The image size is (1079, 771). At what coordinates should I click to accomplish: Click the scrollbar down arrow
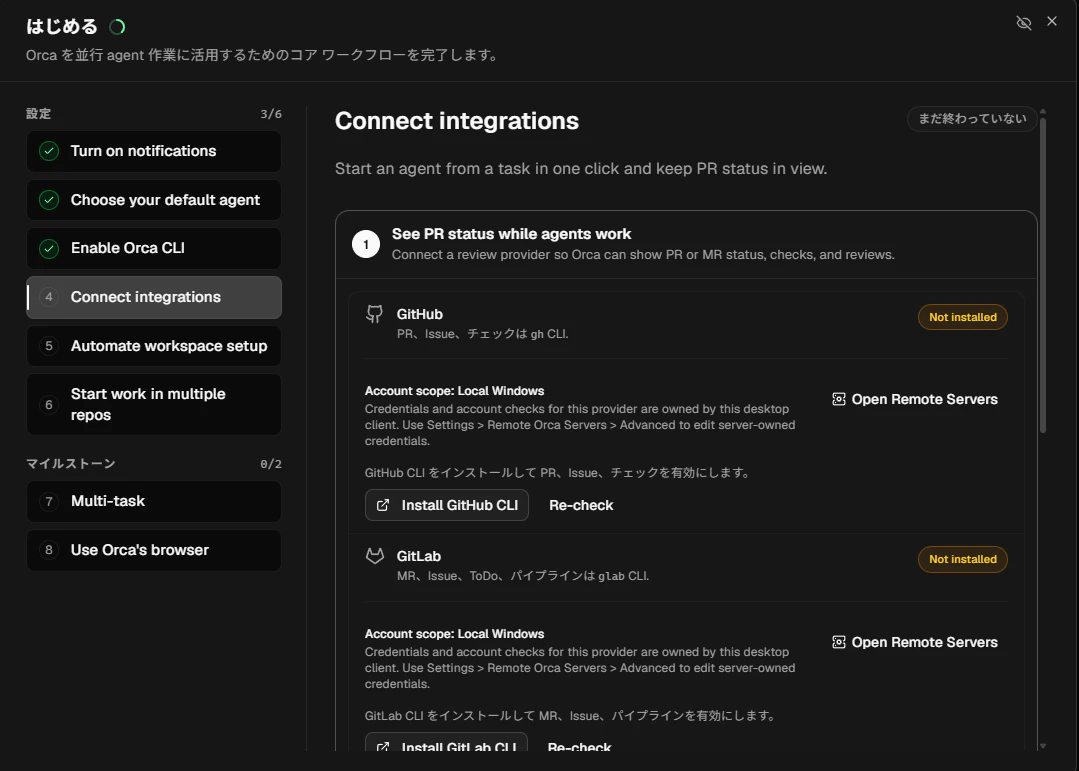coord(1043,746)
